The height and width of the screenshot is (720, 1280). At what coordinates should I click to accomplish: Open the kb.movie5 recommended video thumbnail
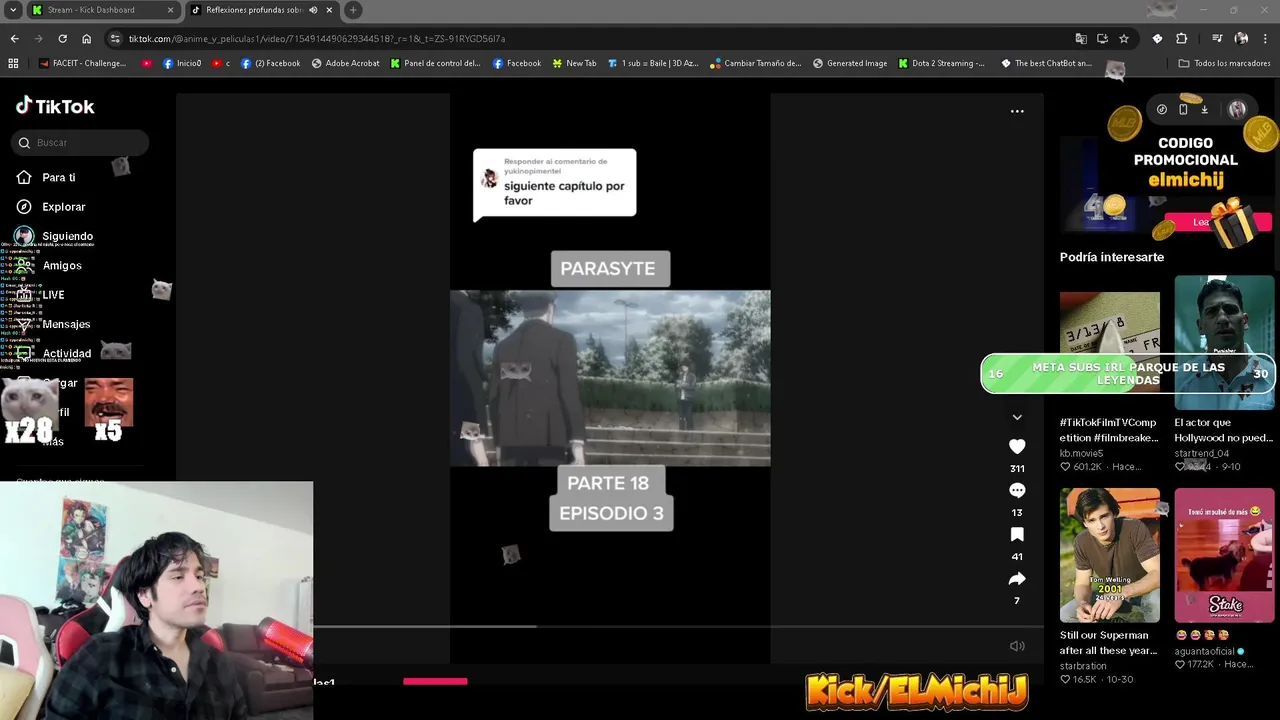click(x=1109, y=343)
